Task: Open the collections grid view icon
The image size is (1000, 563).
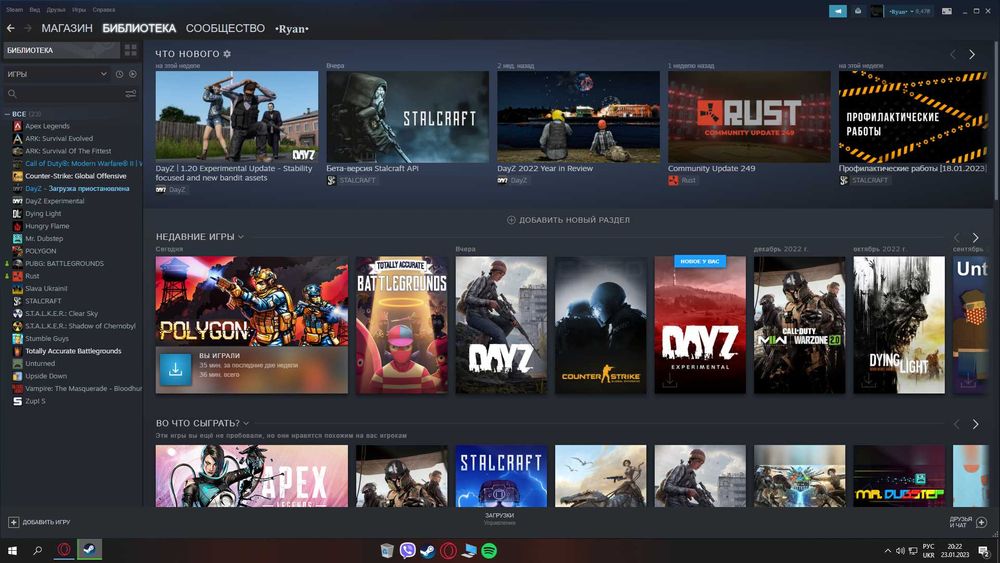Action: [131, 50]
